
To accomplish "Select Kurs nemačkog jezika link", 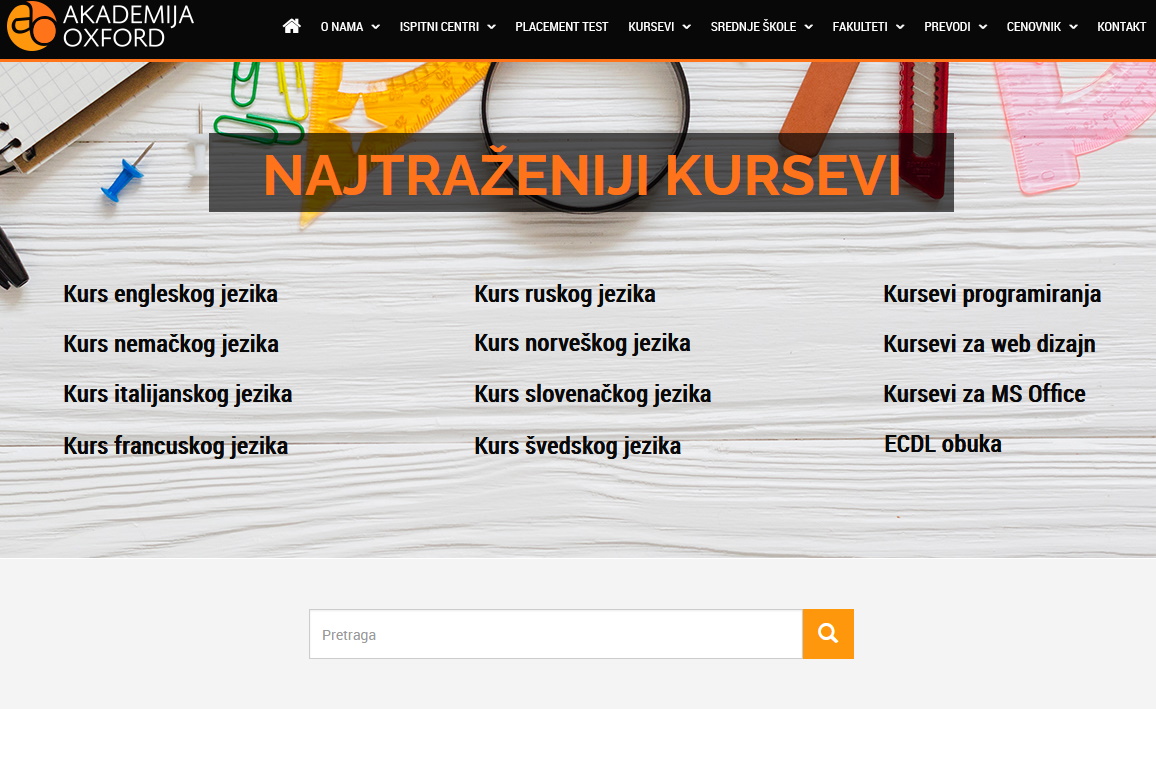I will 171,344.
